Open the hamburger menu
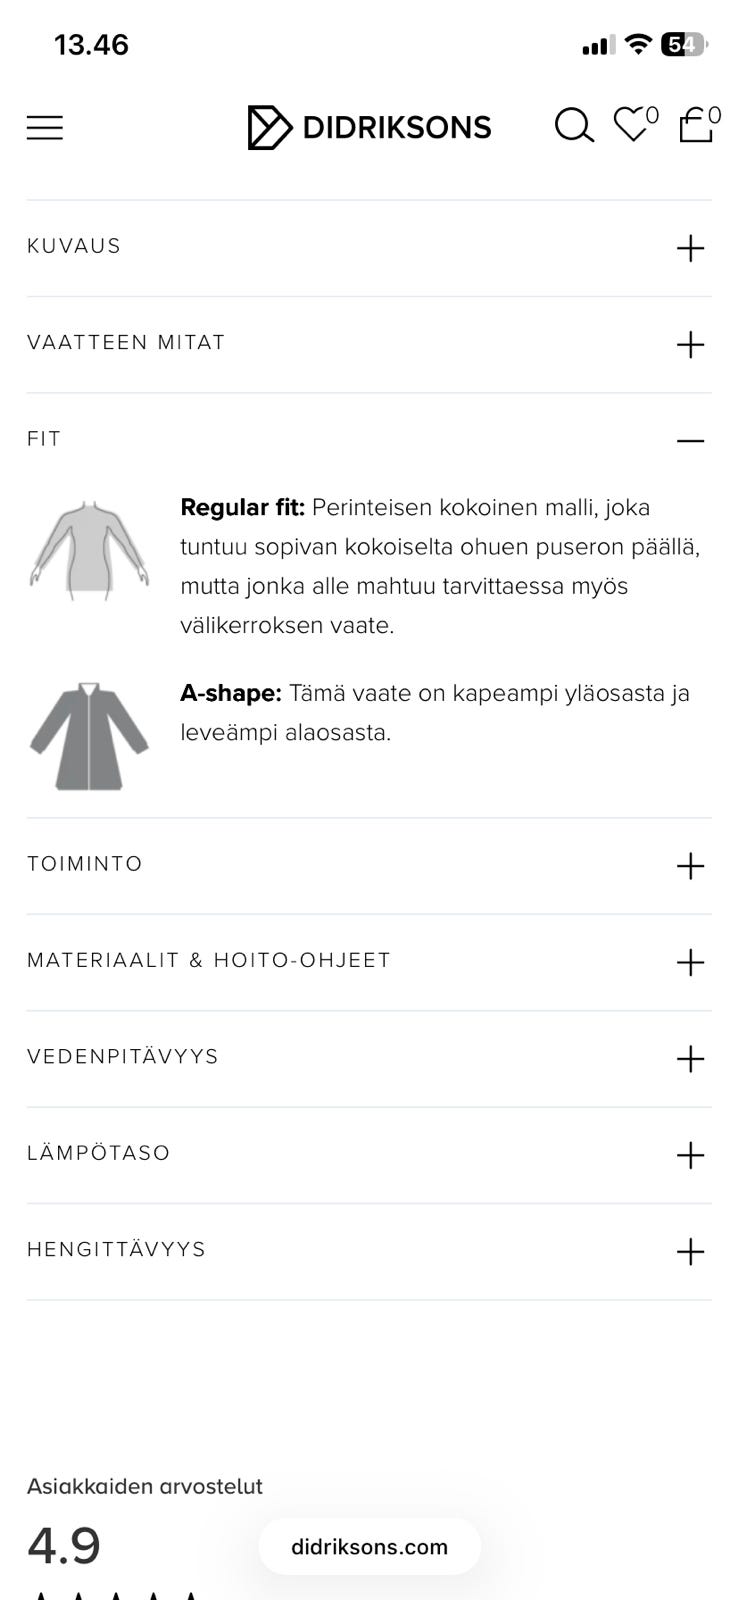 coord(45,128)
